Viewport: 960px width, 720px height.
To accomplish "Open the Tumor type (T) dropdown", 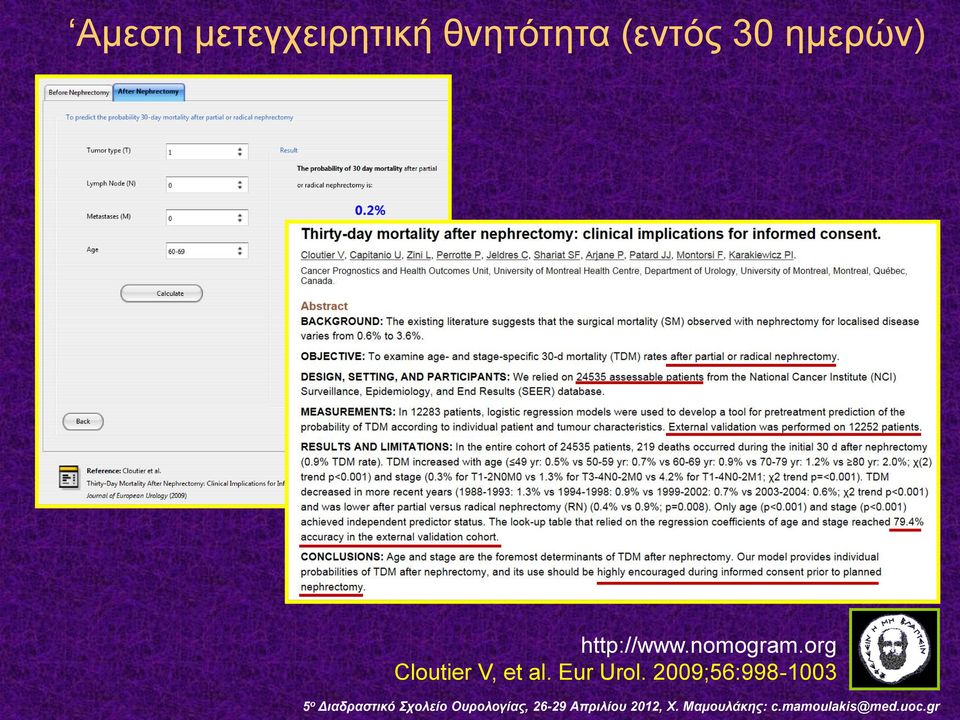I will point(206,151).
